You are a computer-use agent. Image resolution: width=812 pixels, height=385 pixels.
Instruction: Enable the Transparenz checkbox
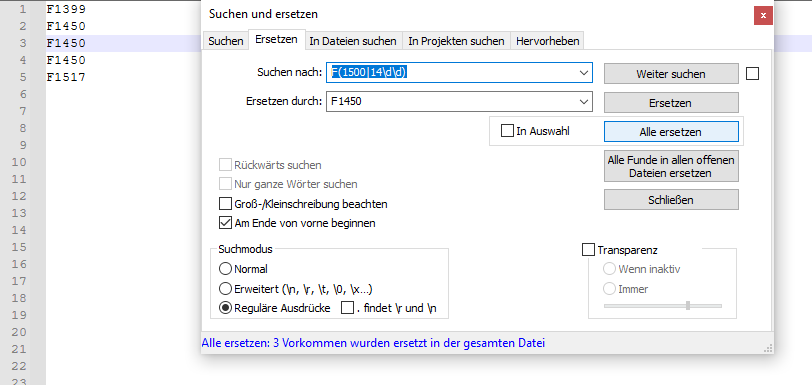click(588, 250)
